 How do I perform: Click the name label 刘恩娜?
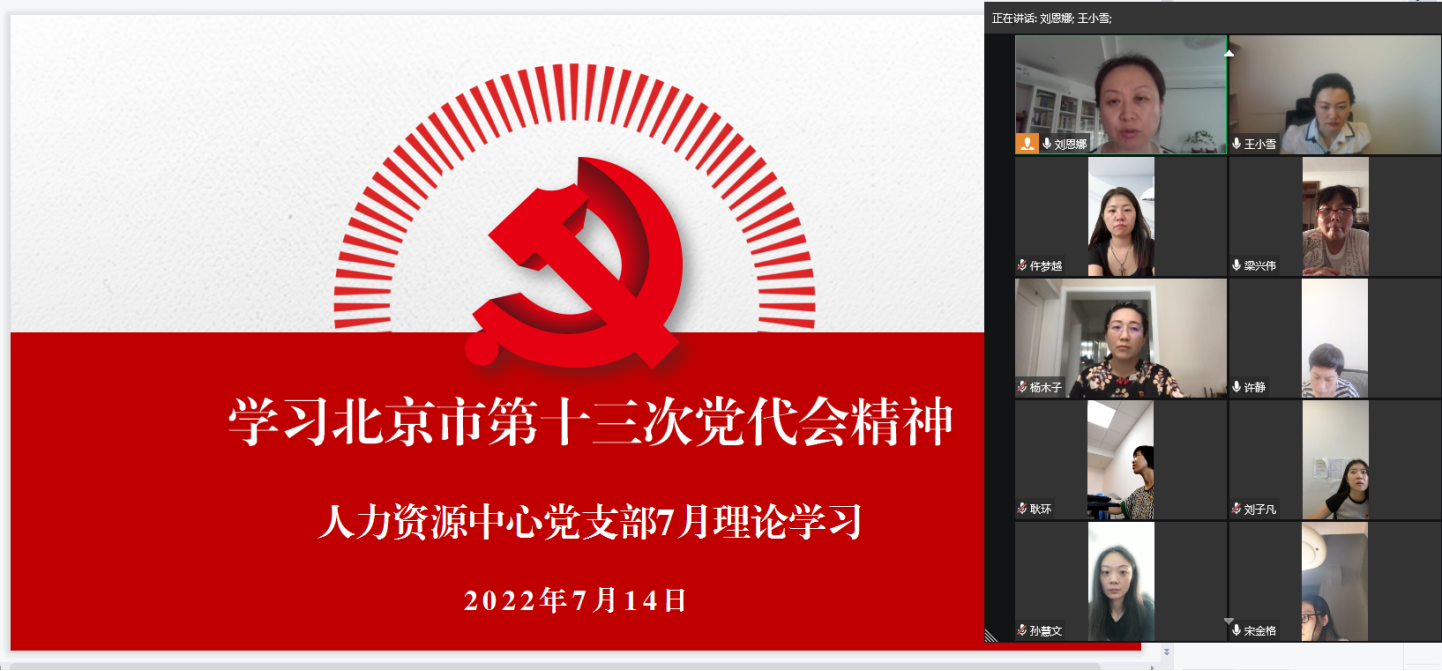click(1070, 145)
